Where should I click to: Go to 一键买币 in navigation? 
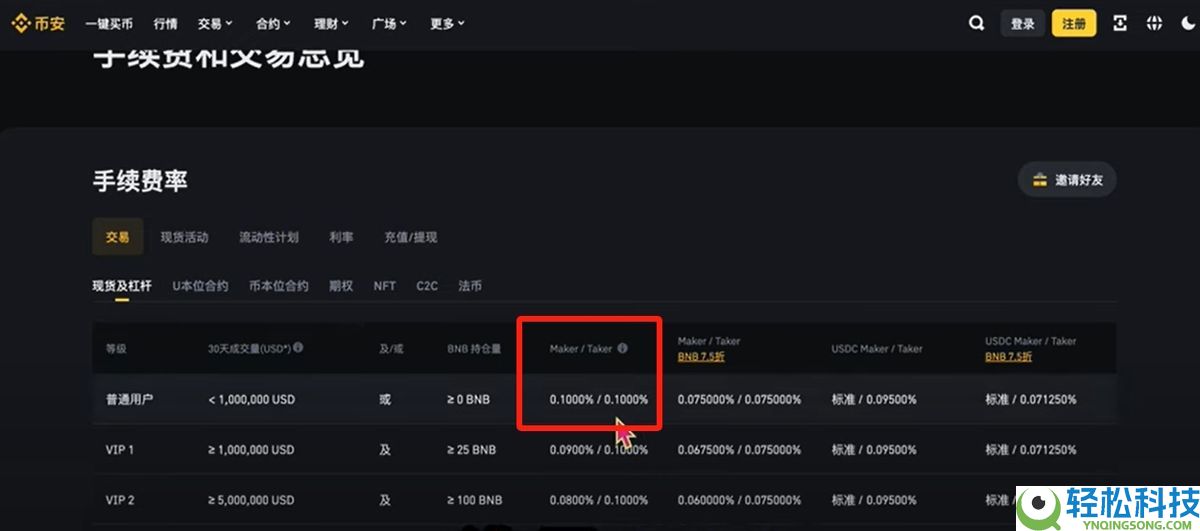point(109,23)
